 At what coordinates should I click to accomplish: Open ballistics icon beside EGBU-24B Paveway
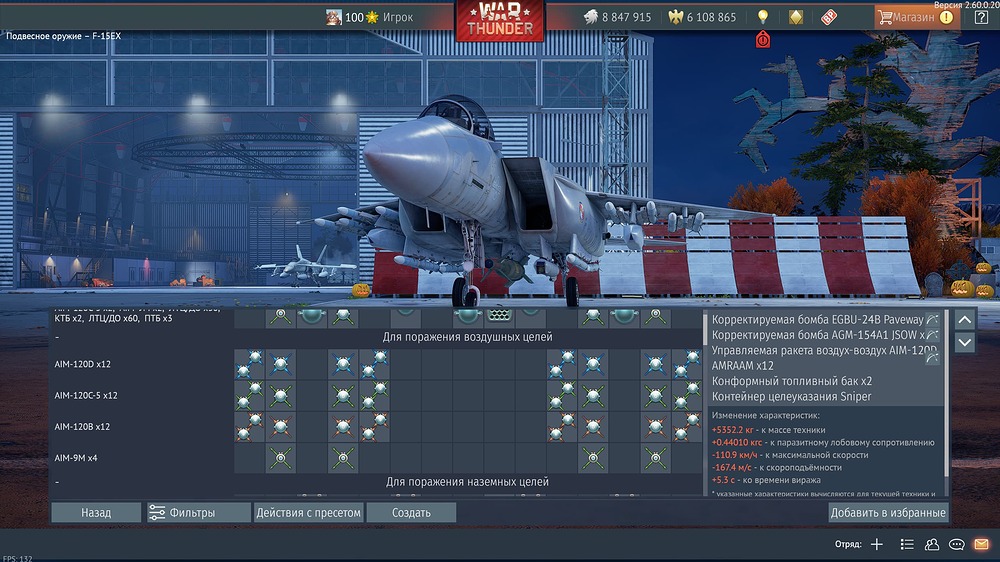(932, 319)
